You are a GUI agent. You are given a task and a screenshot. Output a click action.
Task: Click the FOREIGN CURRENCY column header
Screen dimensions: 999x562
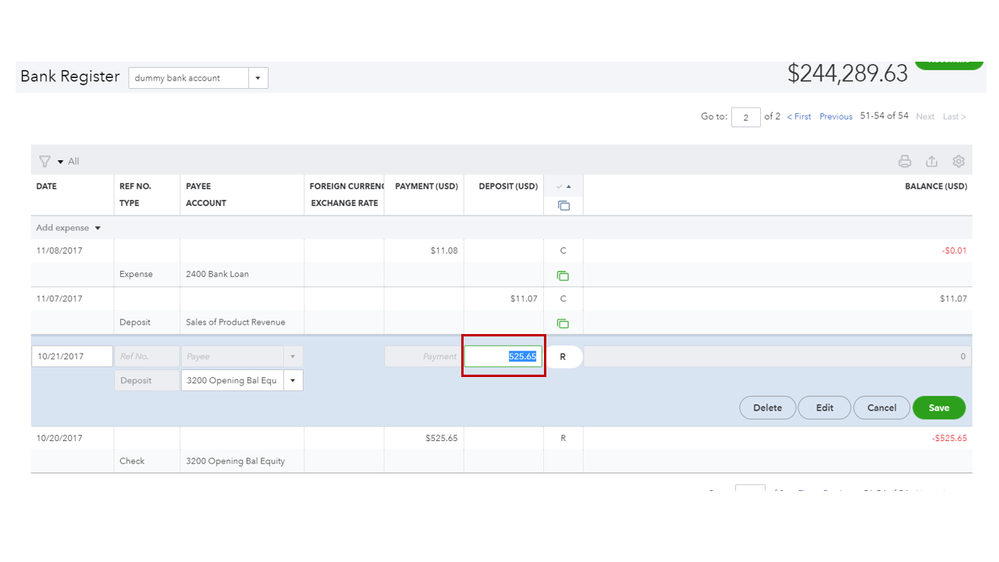[347, 186]
